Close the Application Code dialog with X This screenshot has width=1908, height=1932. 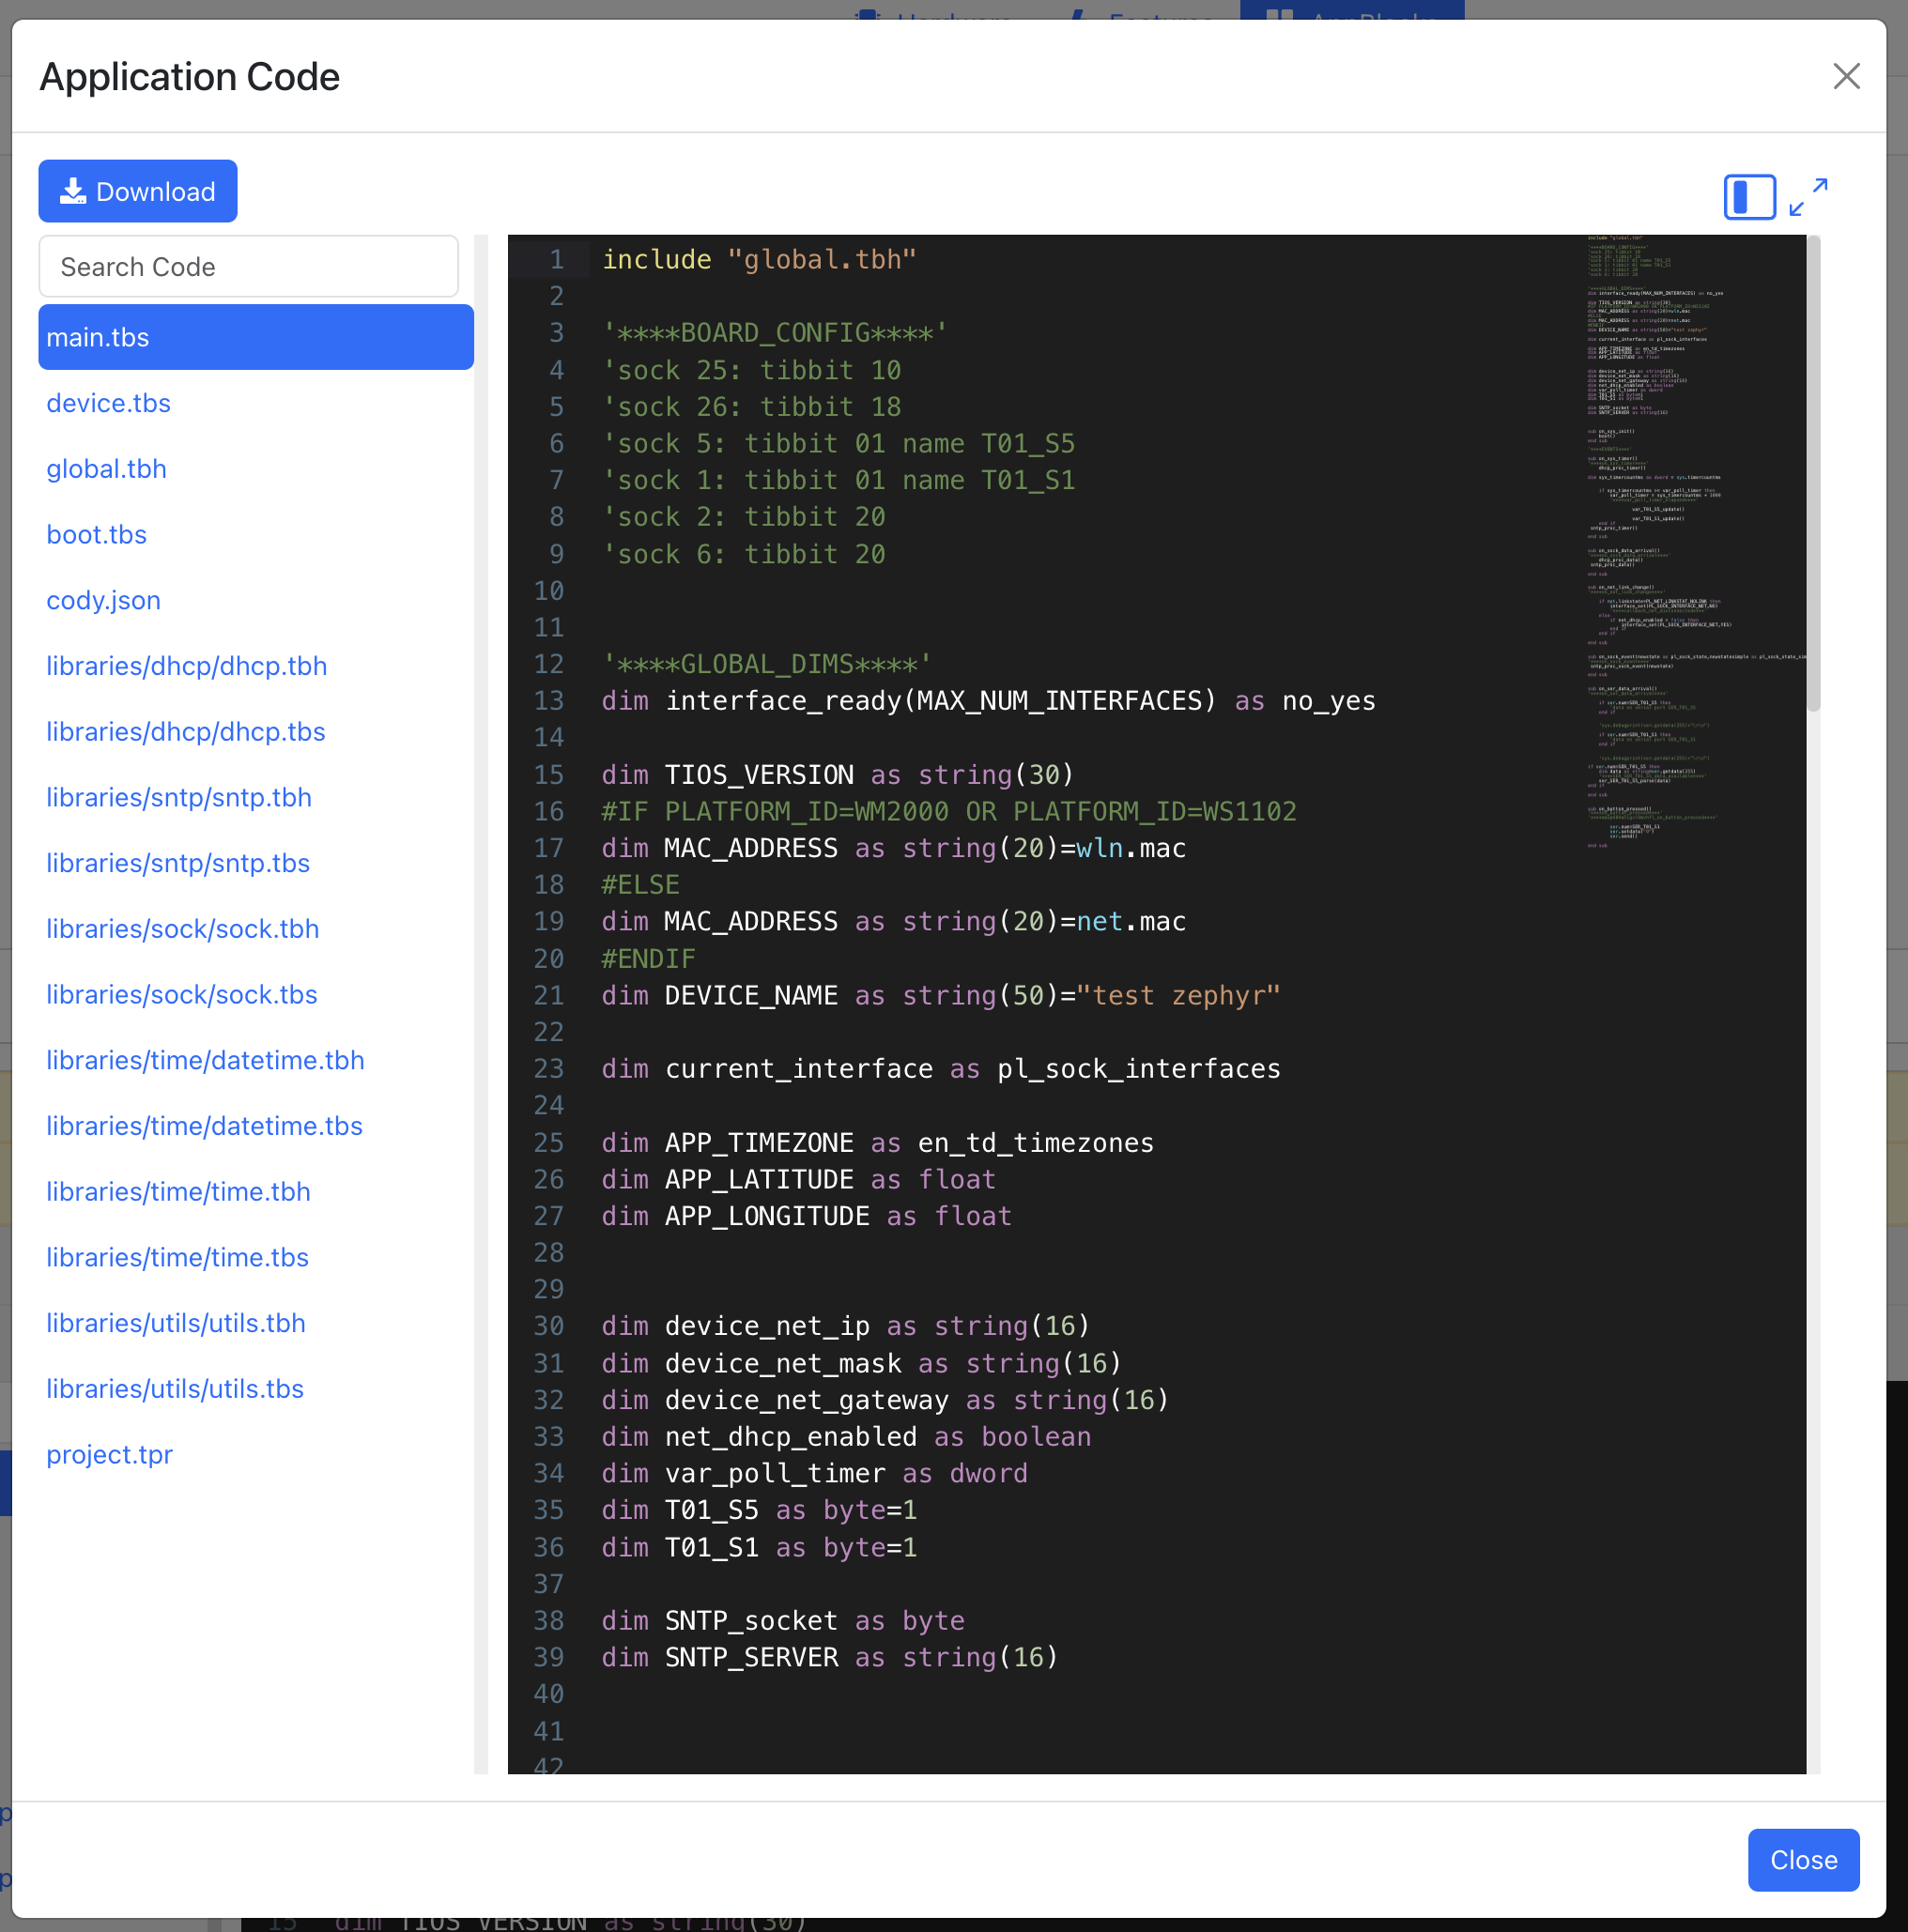[x=1846, y=76]
